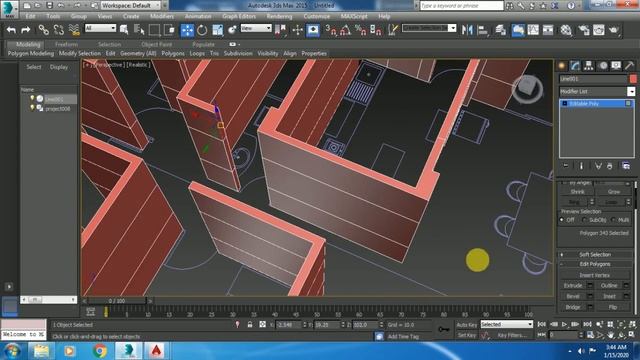Click the time slider 0 / 100 handle

click(117, 301)
